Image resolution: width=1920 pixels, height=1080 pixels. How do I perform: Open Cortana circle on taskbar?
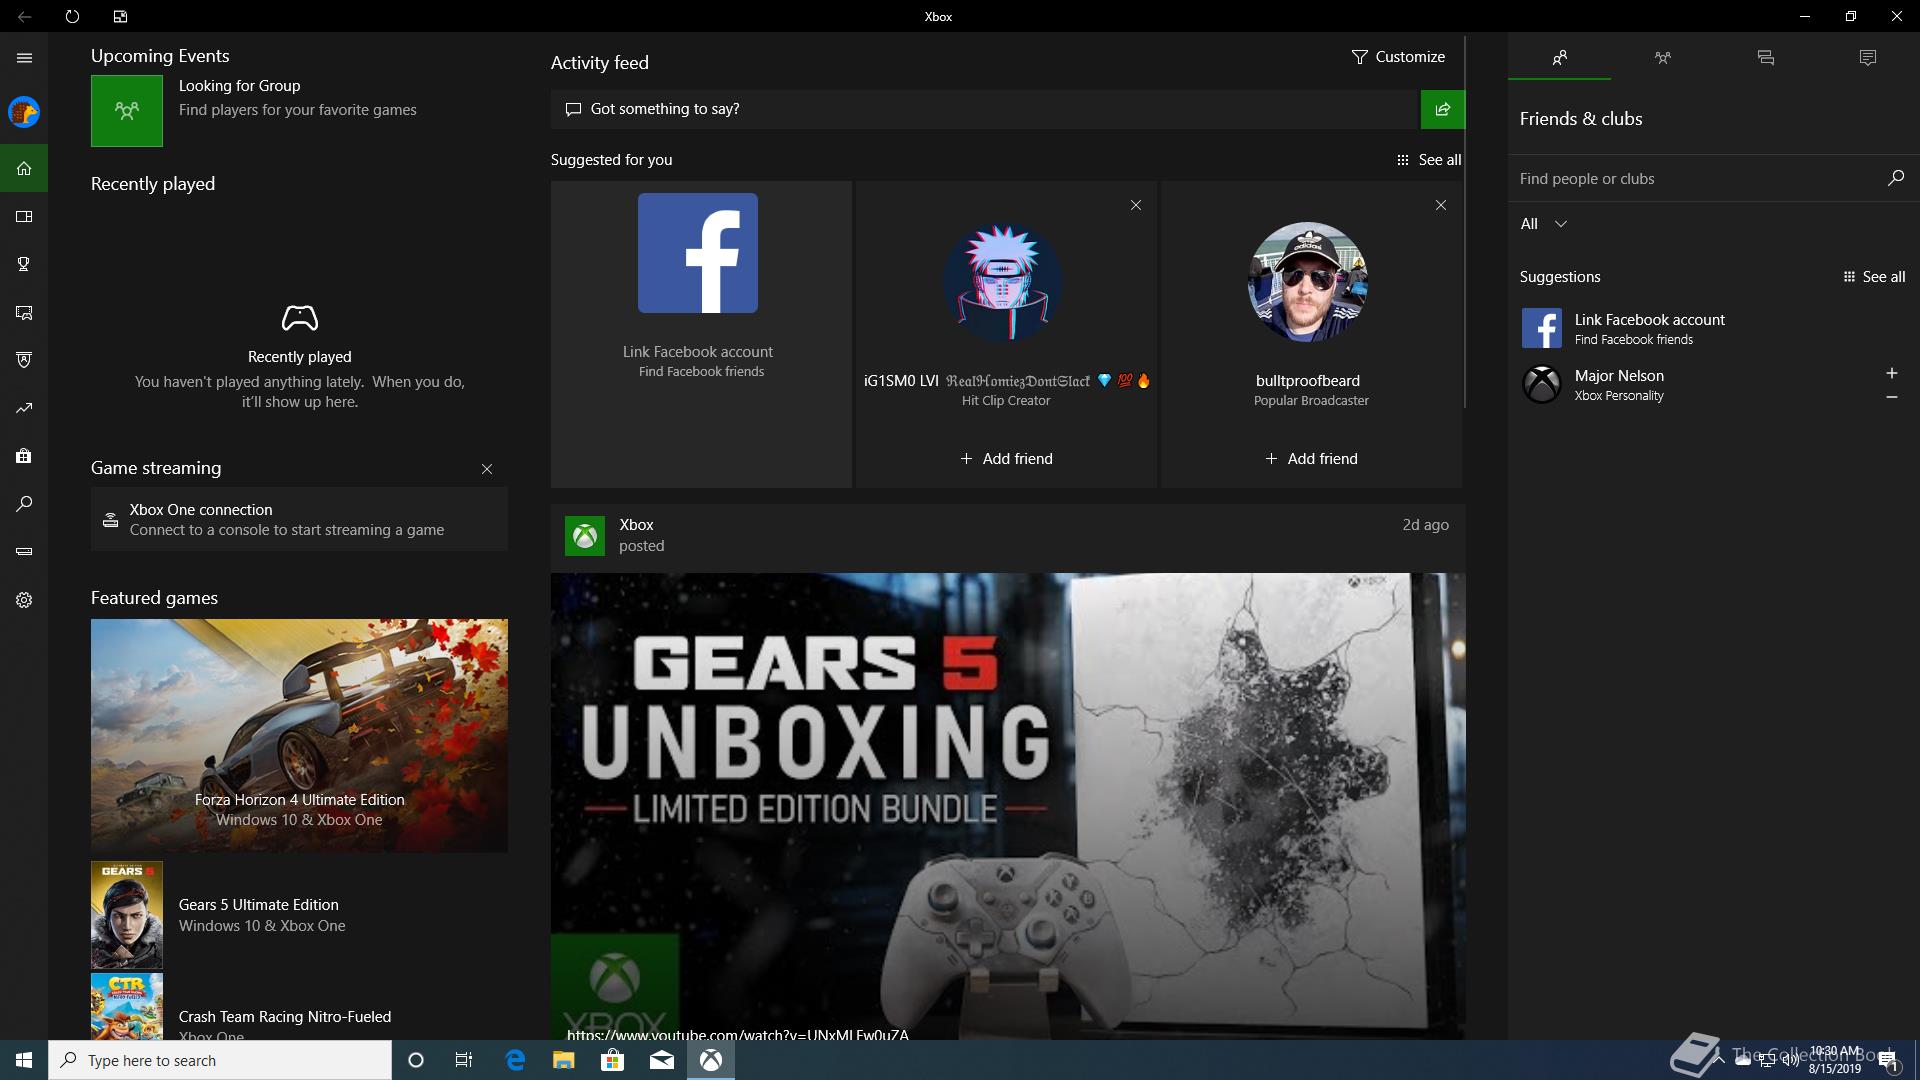tap(416, 1060)
